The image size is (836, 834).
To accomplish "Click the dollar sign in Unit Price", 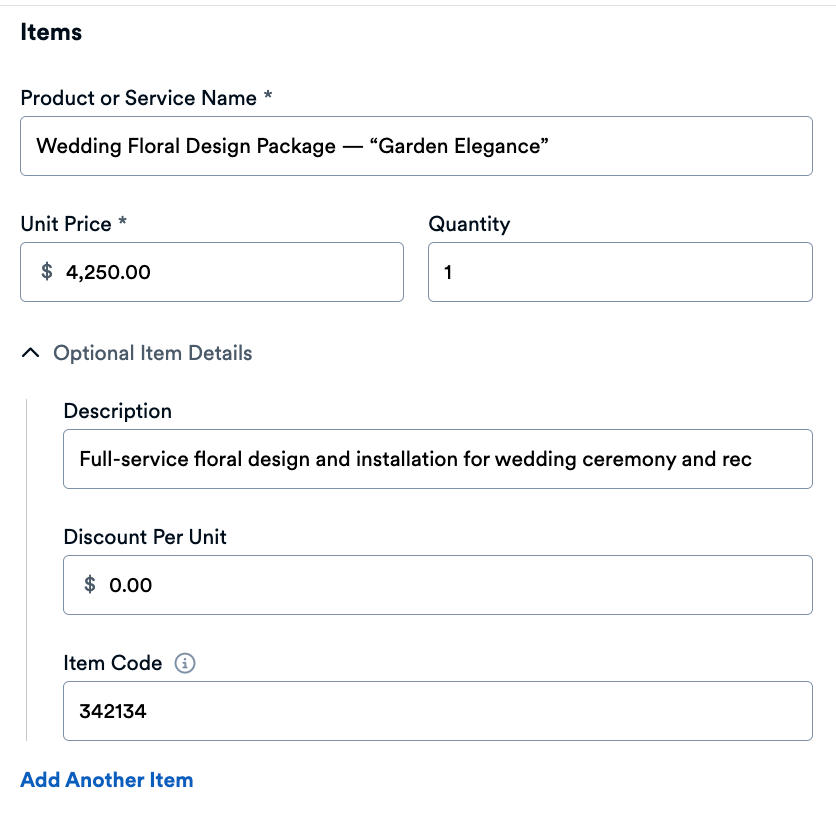I will 47,271.
